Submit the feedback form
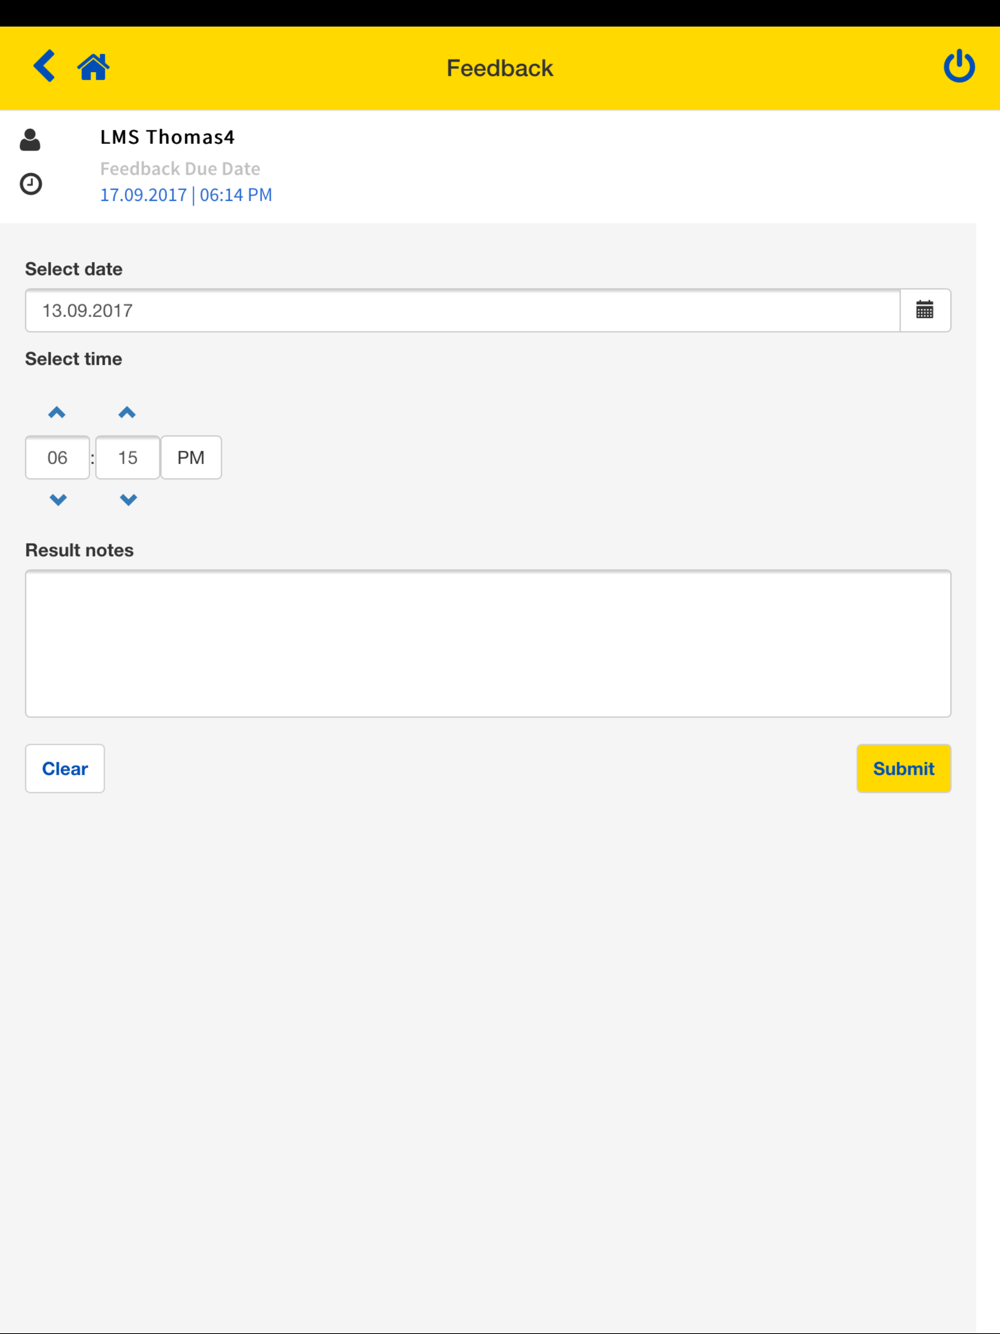Image resolution: width=1000 pixels, height=1334 pixels. (904, 769)
